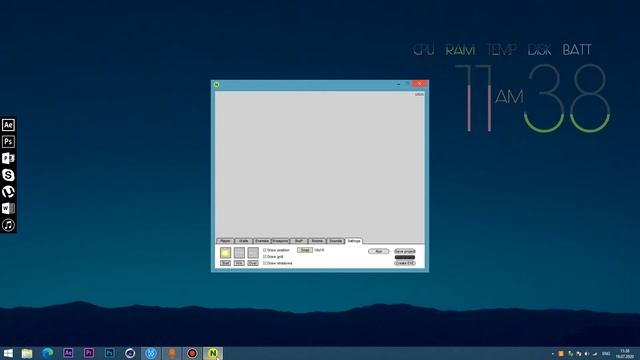
Task: Click the N icon in the window title bar
Action: click(217, 84)
